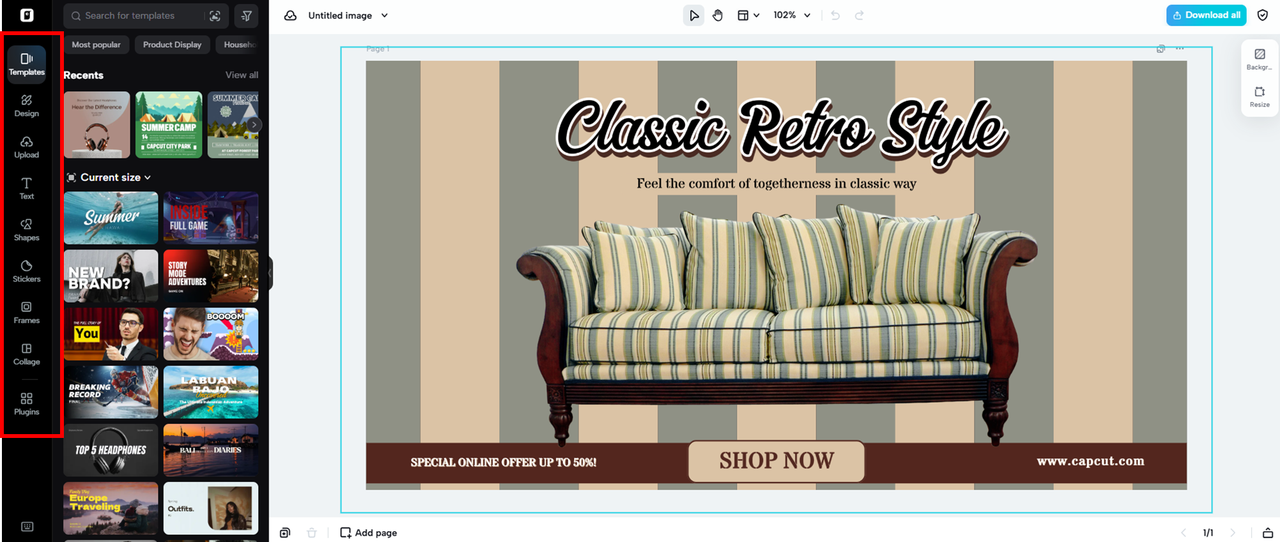The image size is (1280, 542).
Task: Click the View all recents link
Action: [x=241, y=75]
